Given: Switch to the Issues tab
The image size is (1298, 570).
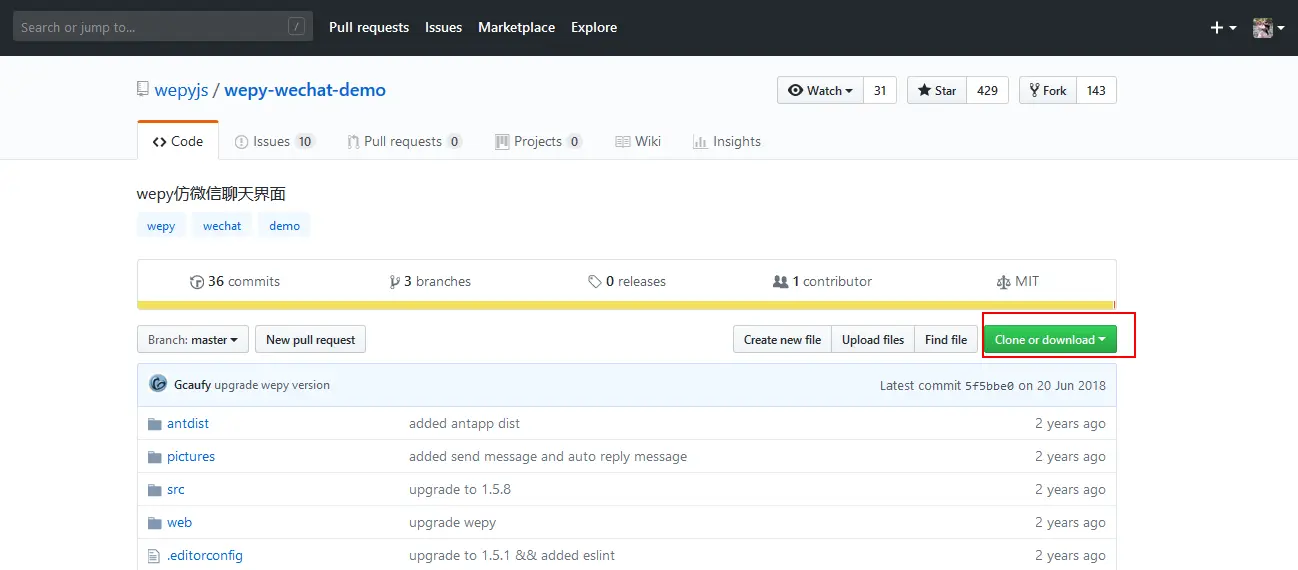Looking at the screenshot, I should point(275,141).
